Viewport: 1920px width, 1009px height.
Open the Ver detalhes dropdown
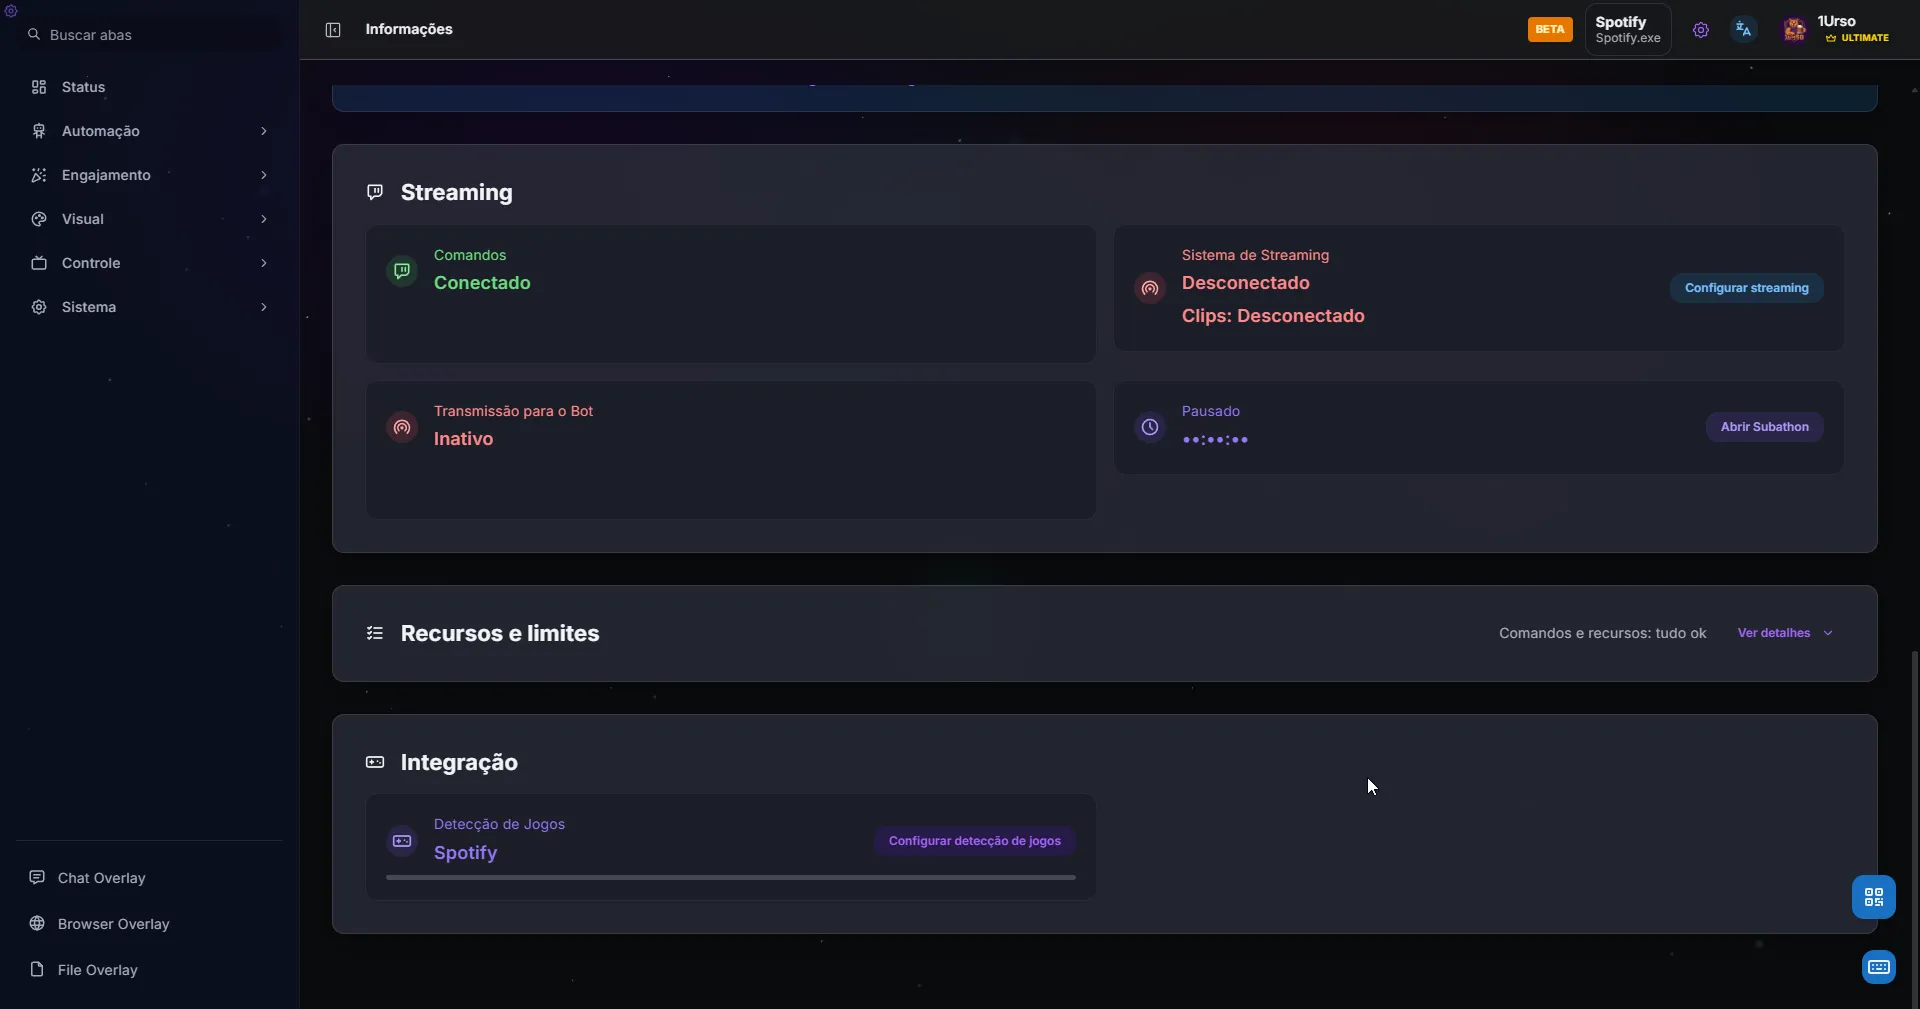(1784, 633)
